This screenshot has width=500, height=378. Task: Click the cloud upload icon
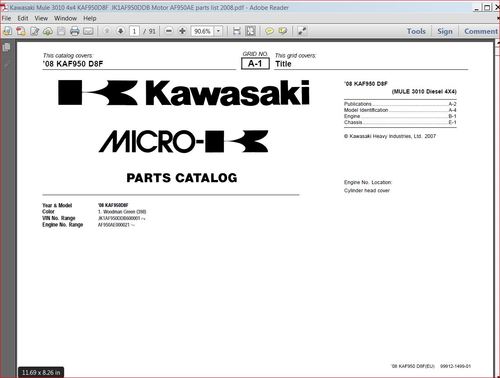click(48, 31)
